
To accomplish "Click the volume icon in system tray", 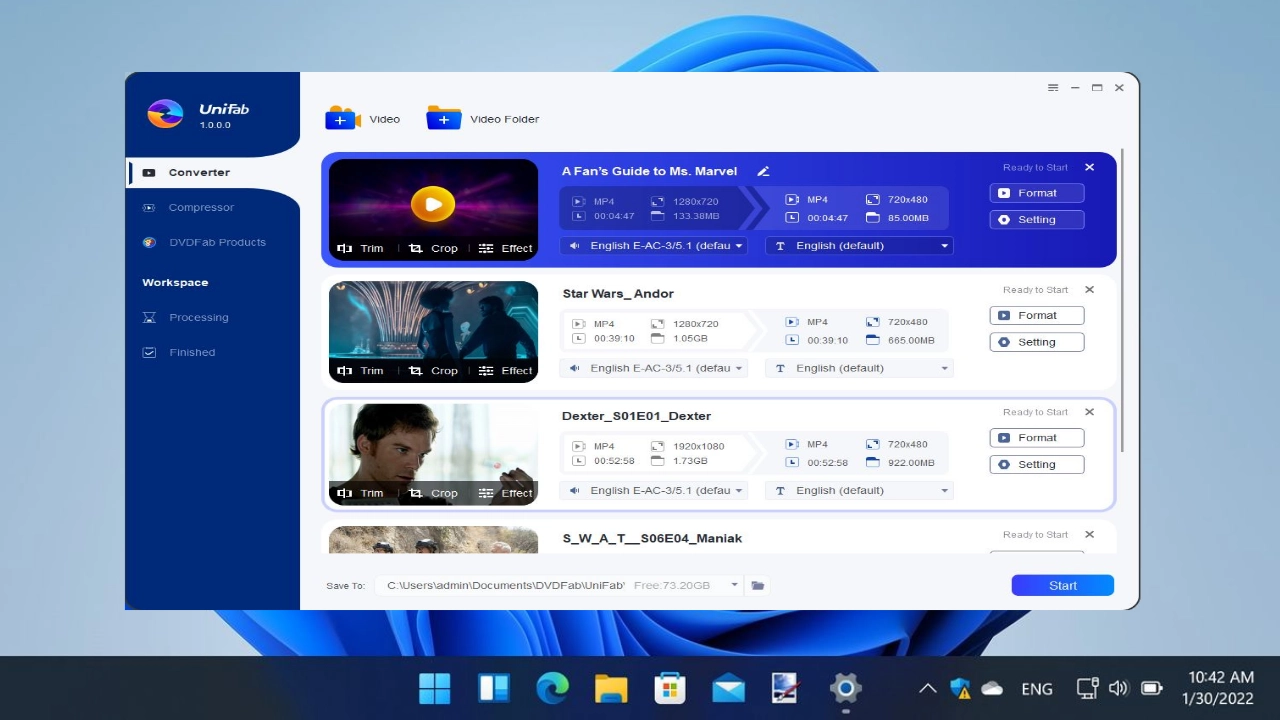I will (1119, 688).
